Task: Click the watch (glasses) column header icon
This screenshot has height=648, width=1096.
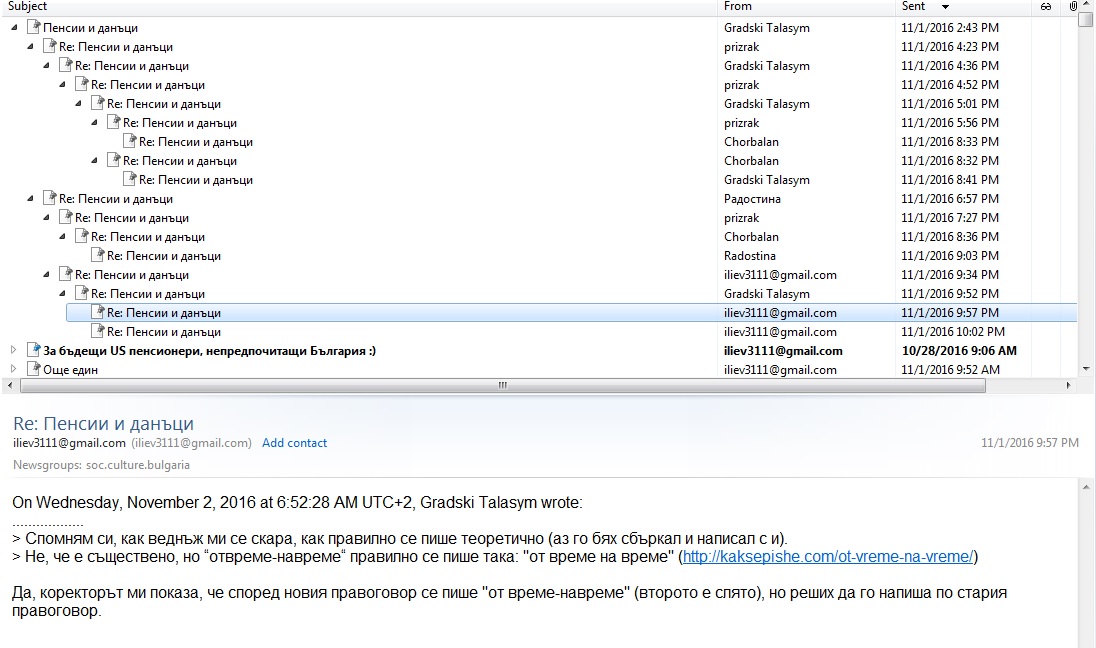Action: (x=1046, y=6)
